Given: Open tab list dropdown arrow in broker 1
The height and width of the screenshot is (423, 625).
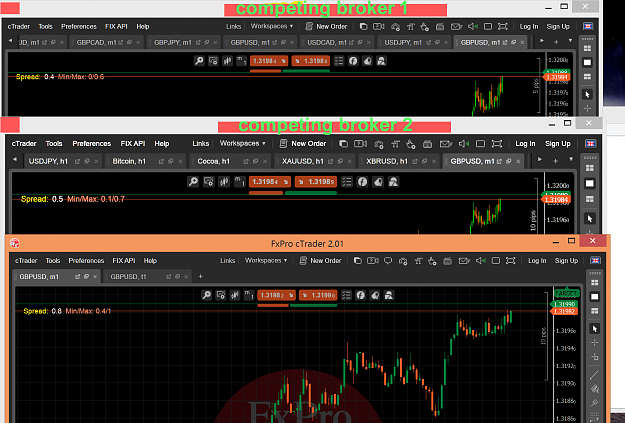Looking at the screenshot, I should click(x=570, y=41).
